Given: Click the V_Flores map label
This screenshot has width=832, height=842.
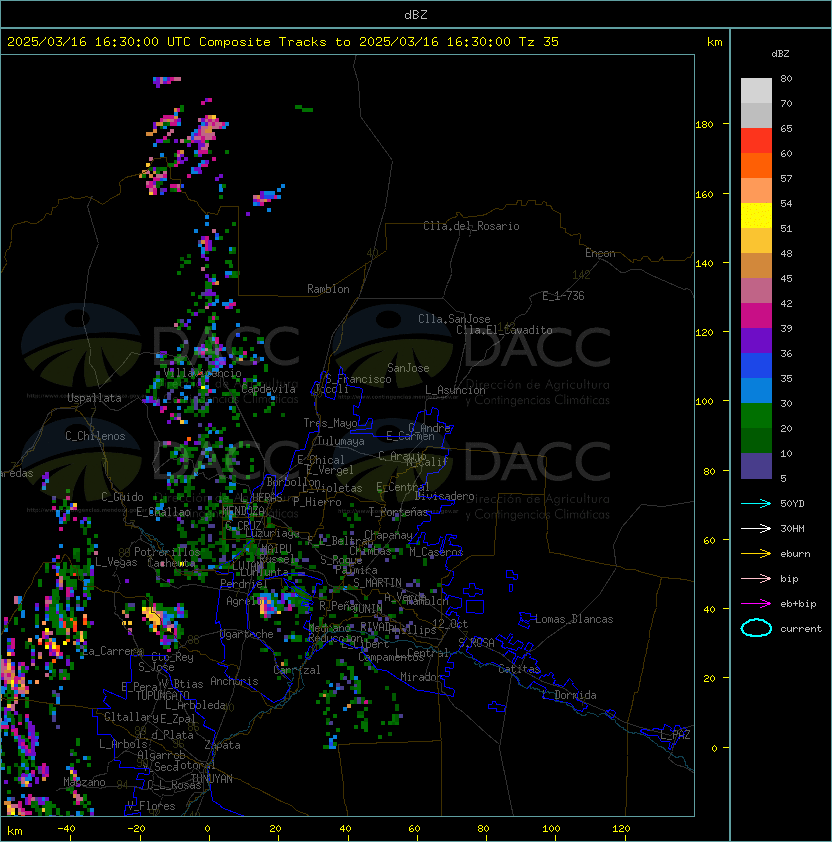Looking at the screenshot, I should coord(151,806).
